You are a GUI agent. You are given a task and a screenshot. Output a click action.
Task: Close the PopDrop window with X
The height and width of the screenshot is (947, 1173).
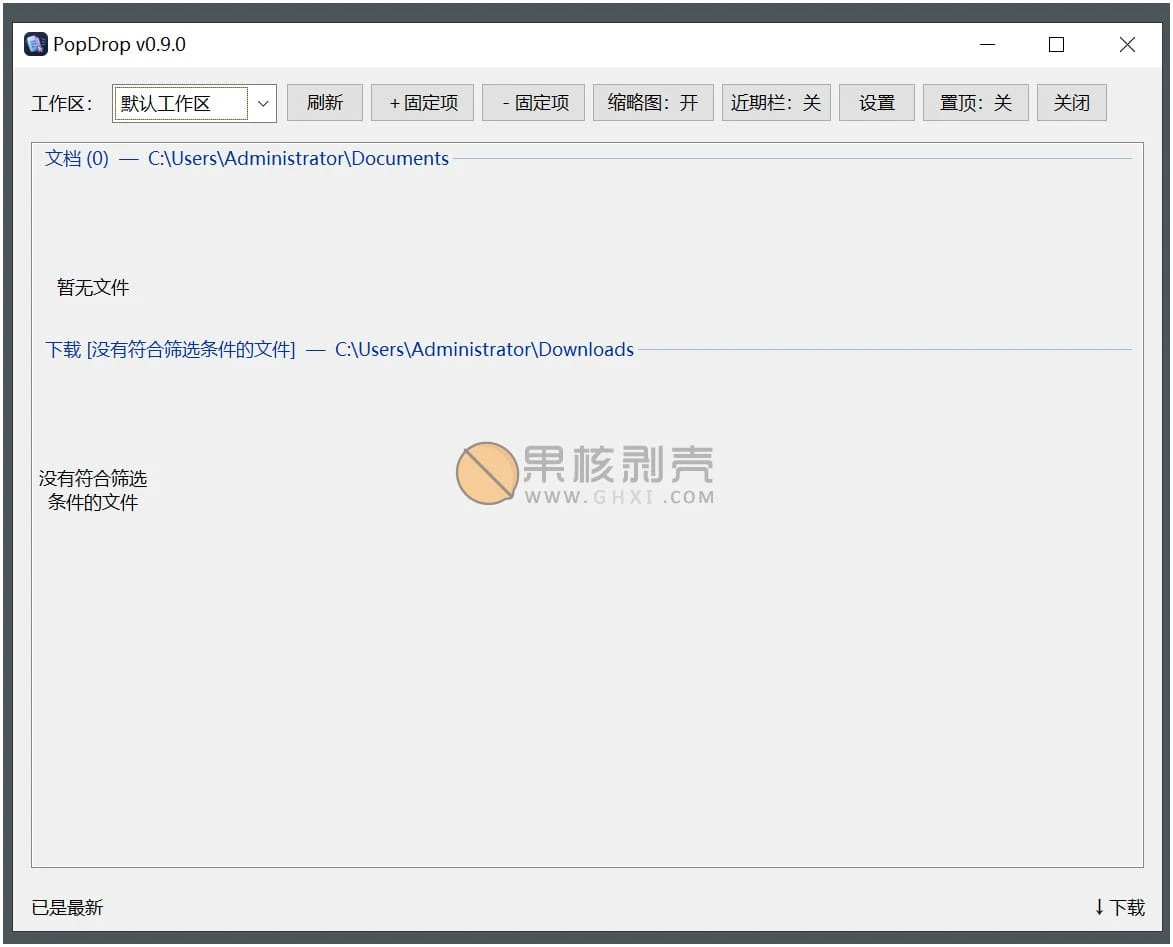click(x=1127, y=45)
